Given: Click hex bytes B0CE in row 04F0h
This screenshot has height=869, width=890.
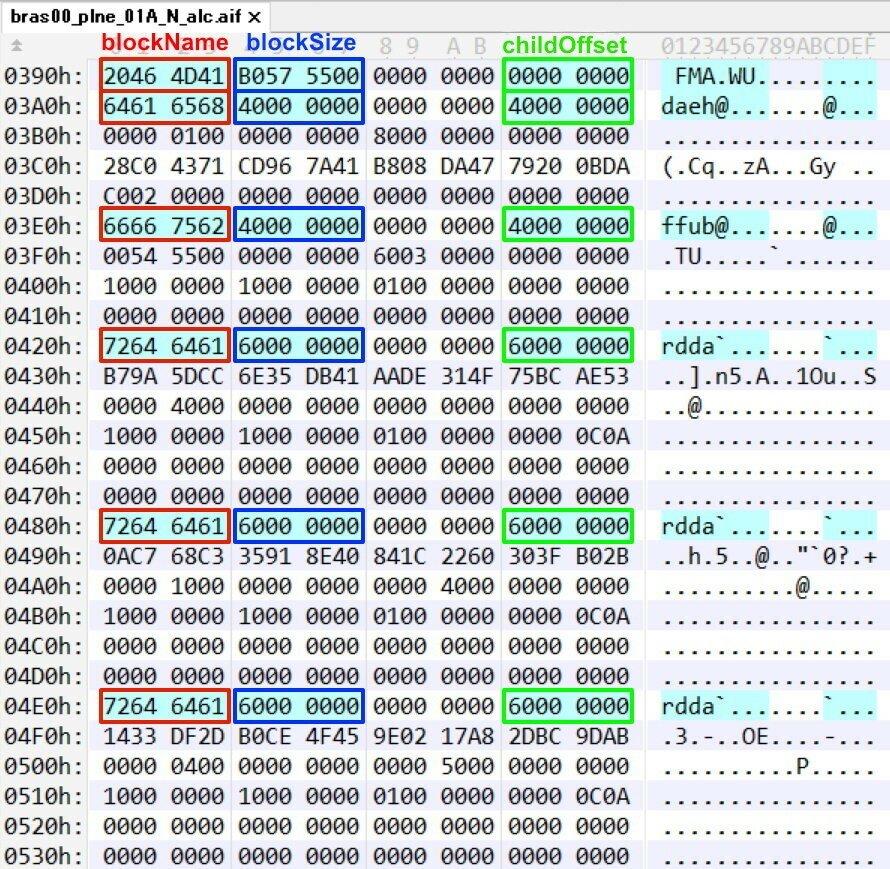Looking at the screenshot, I should pos(265,736).
